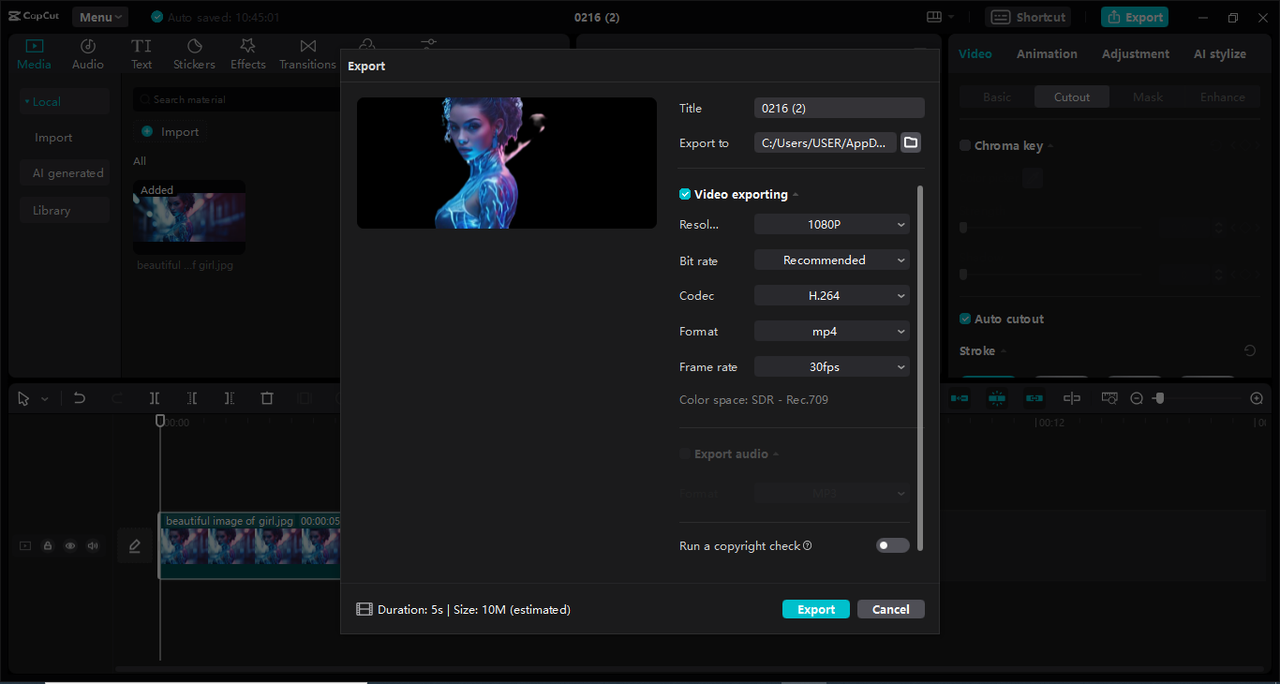1280x684 pixels.
Task: Open the Effects panel tab
Action: click(248, 54)
